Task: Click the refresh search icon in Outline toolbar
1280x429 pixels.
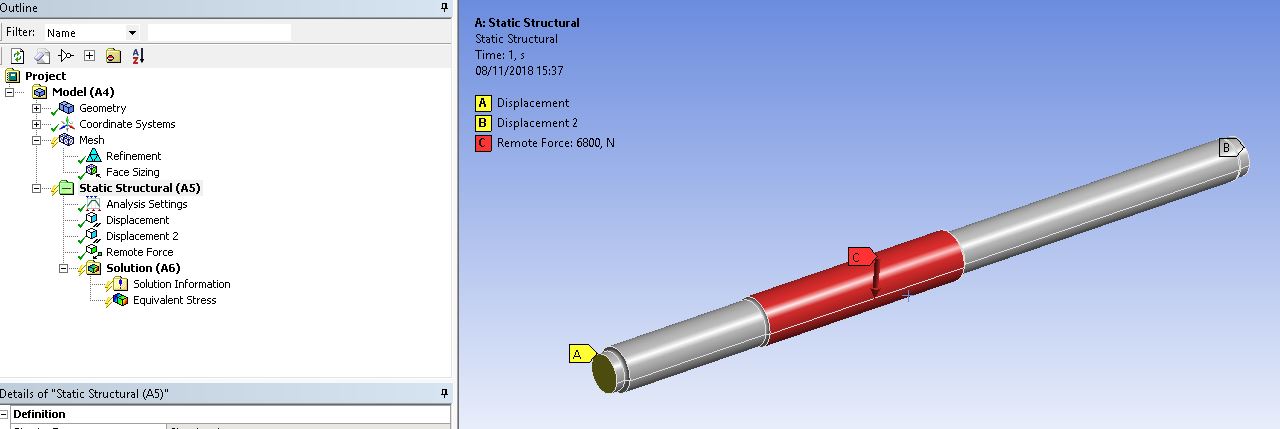Action: 18,56
